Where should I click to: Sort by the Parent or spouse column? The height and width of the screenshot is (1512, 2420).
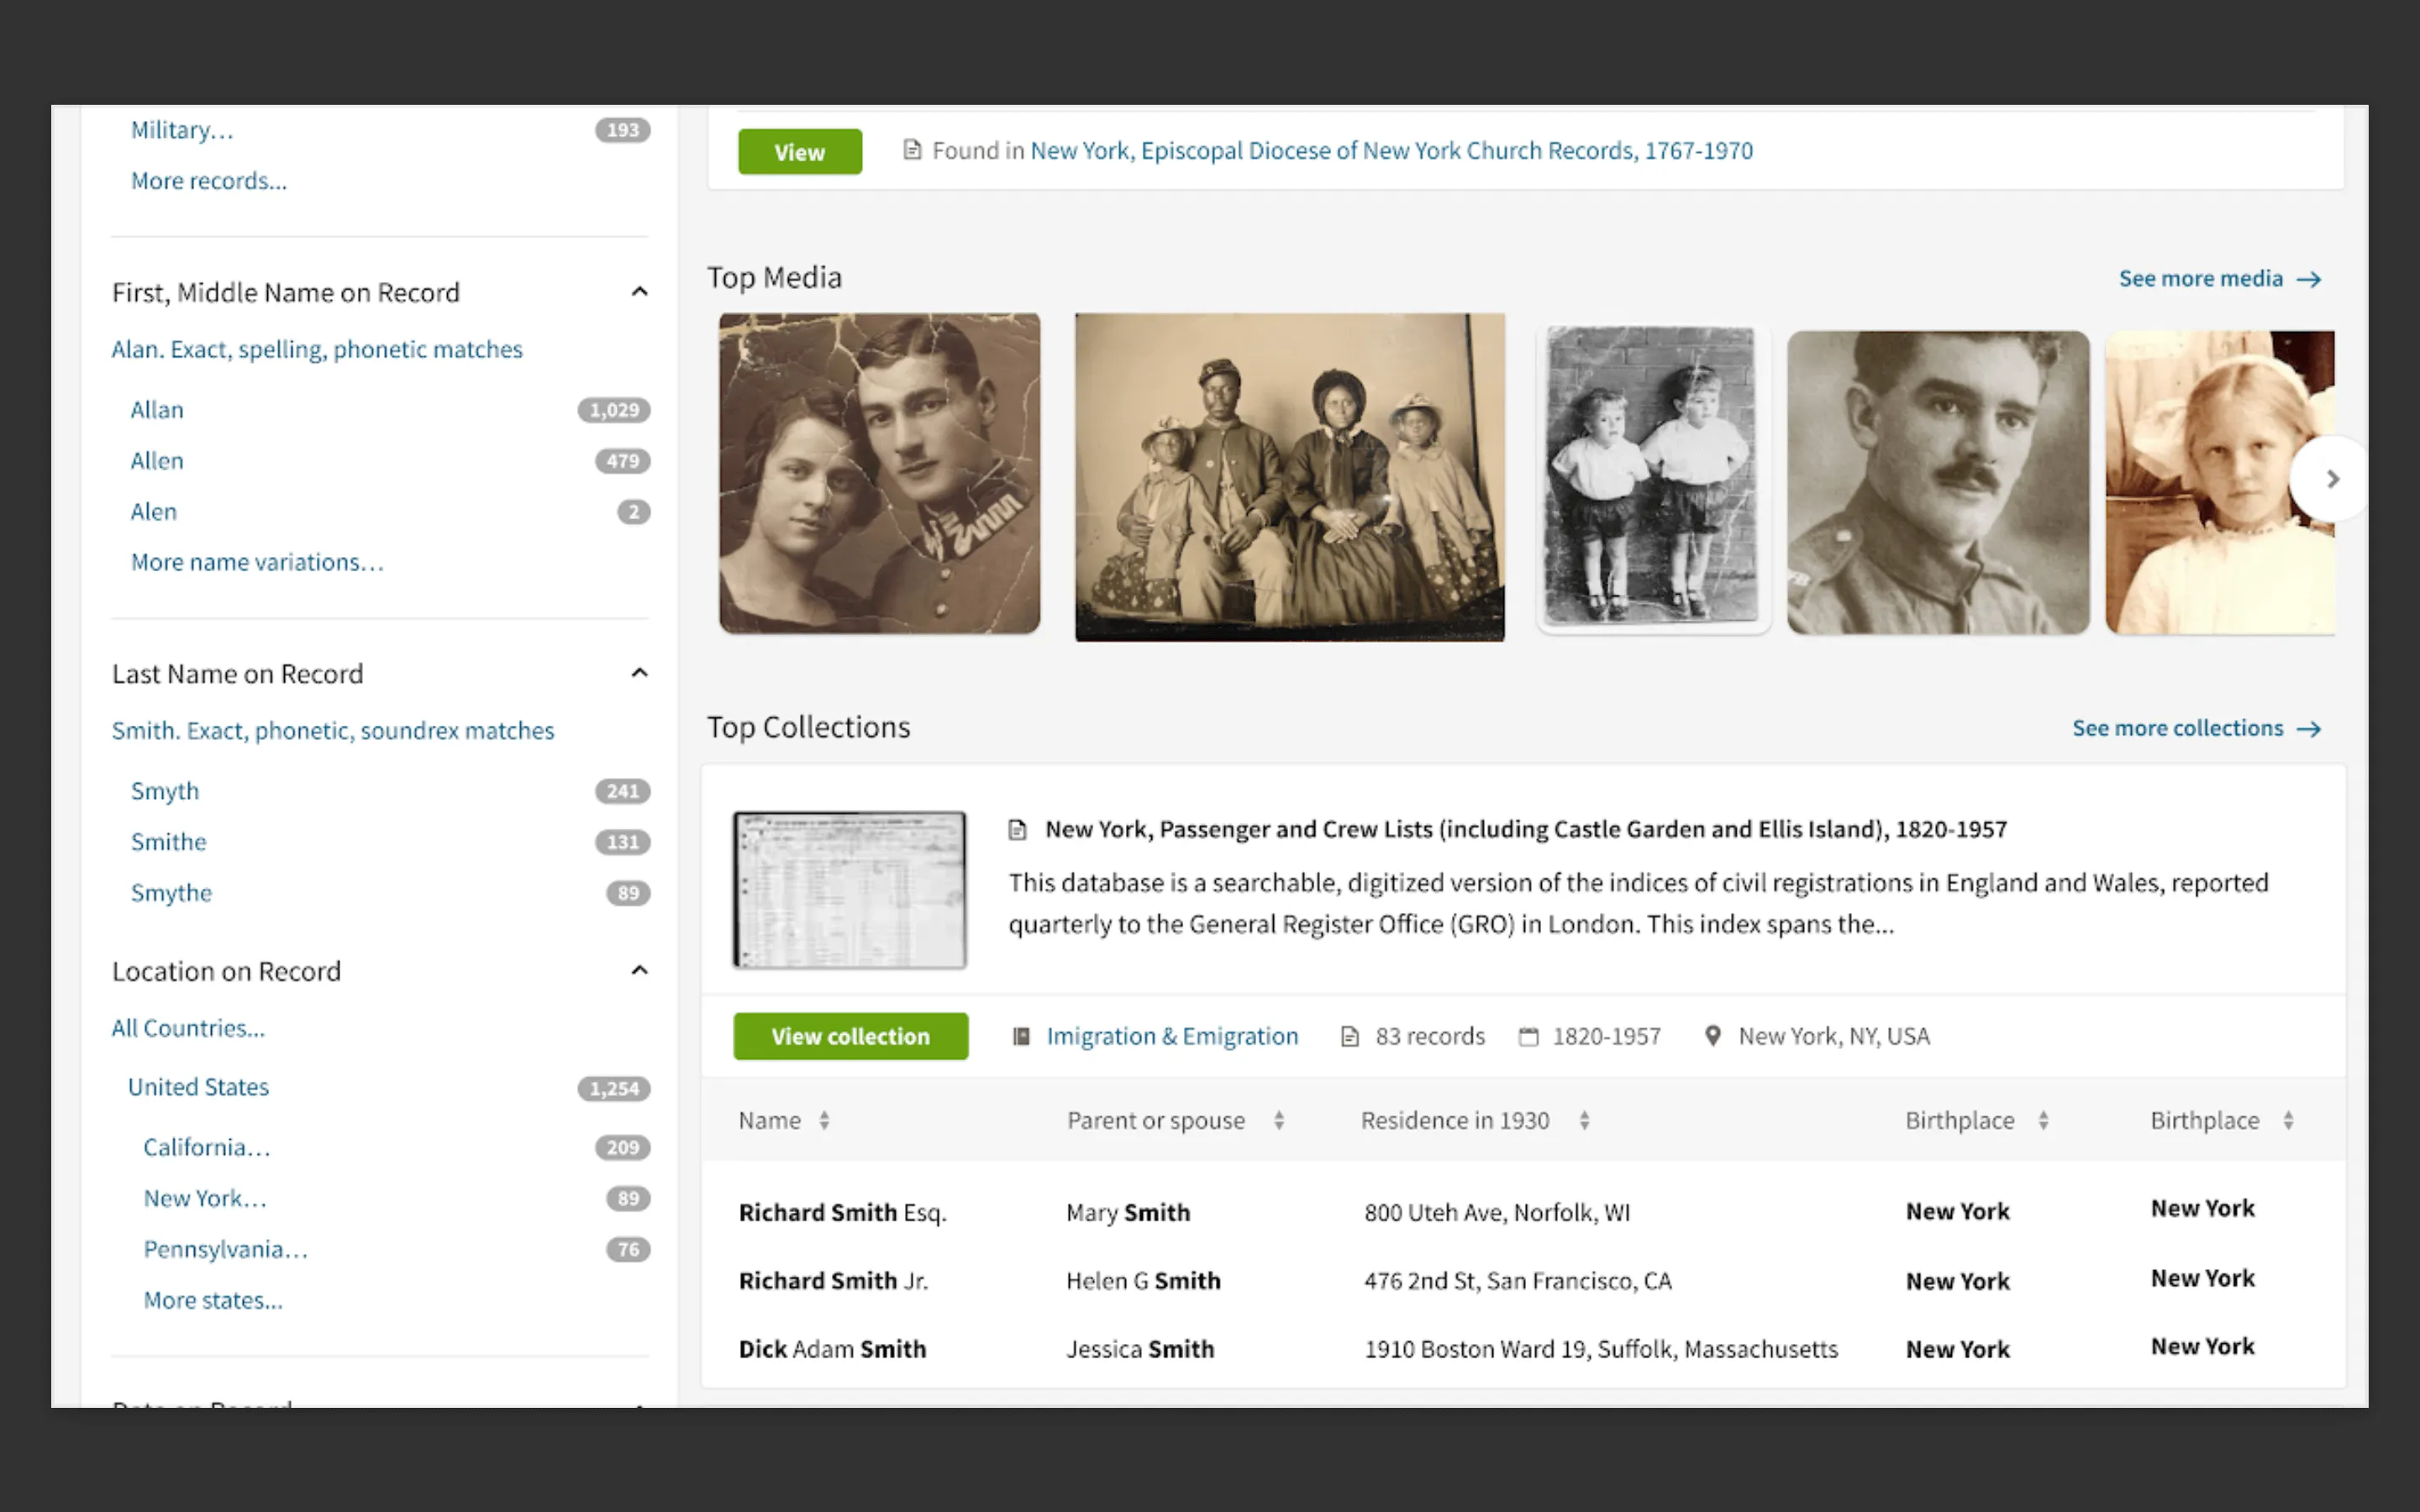coord(1278,1120)
